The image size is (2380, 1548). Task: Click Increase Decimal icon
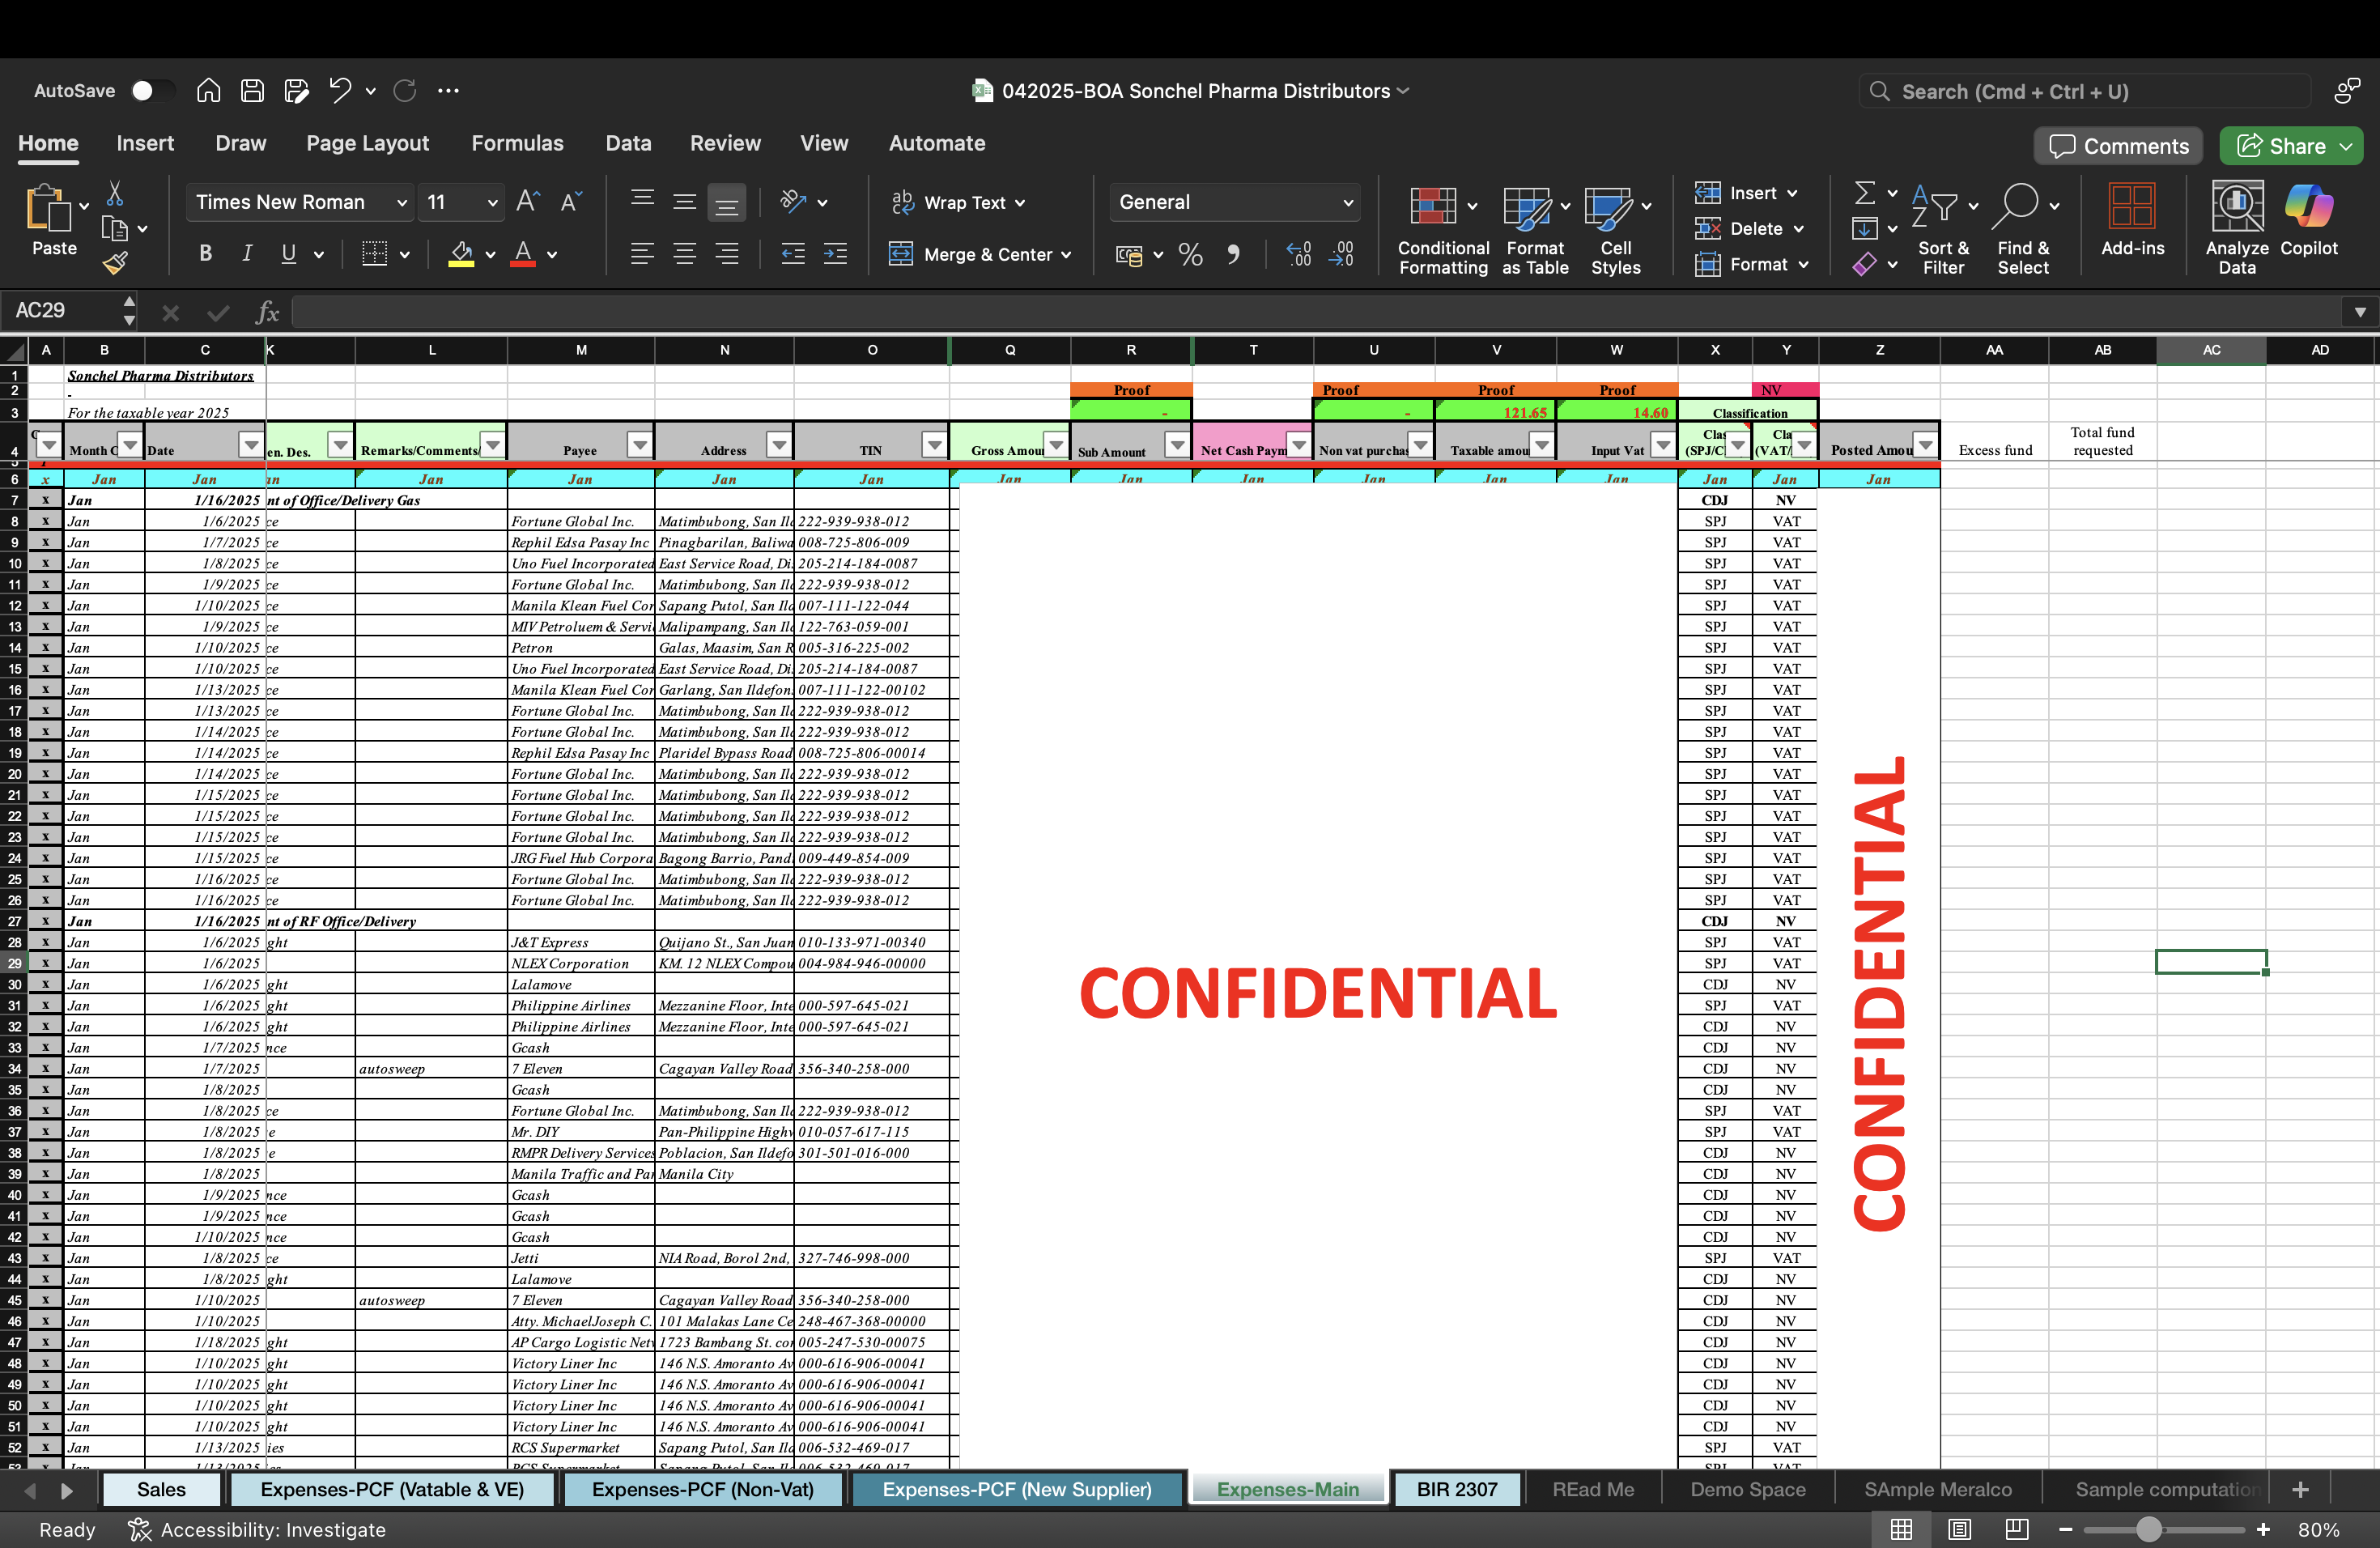click(1299, 255)
